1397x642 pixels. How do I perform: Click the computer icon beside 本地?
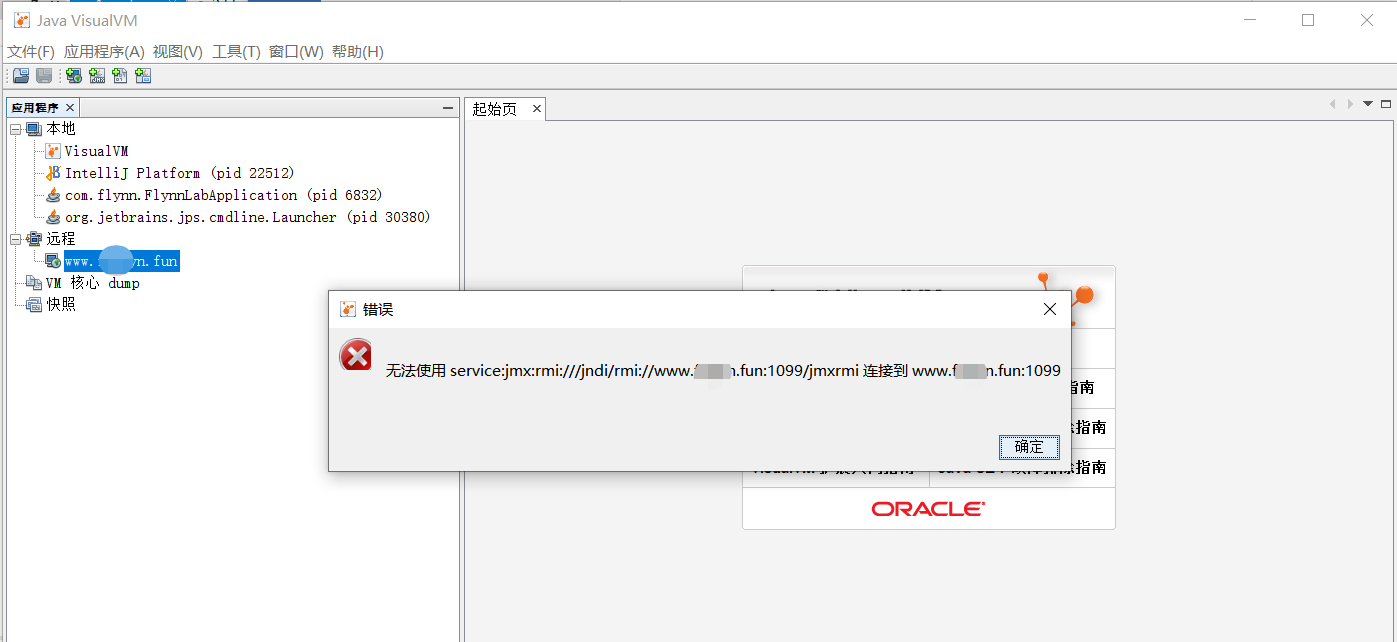(34, 129)
